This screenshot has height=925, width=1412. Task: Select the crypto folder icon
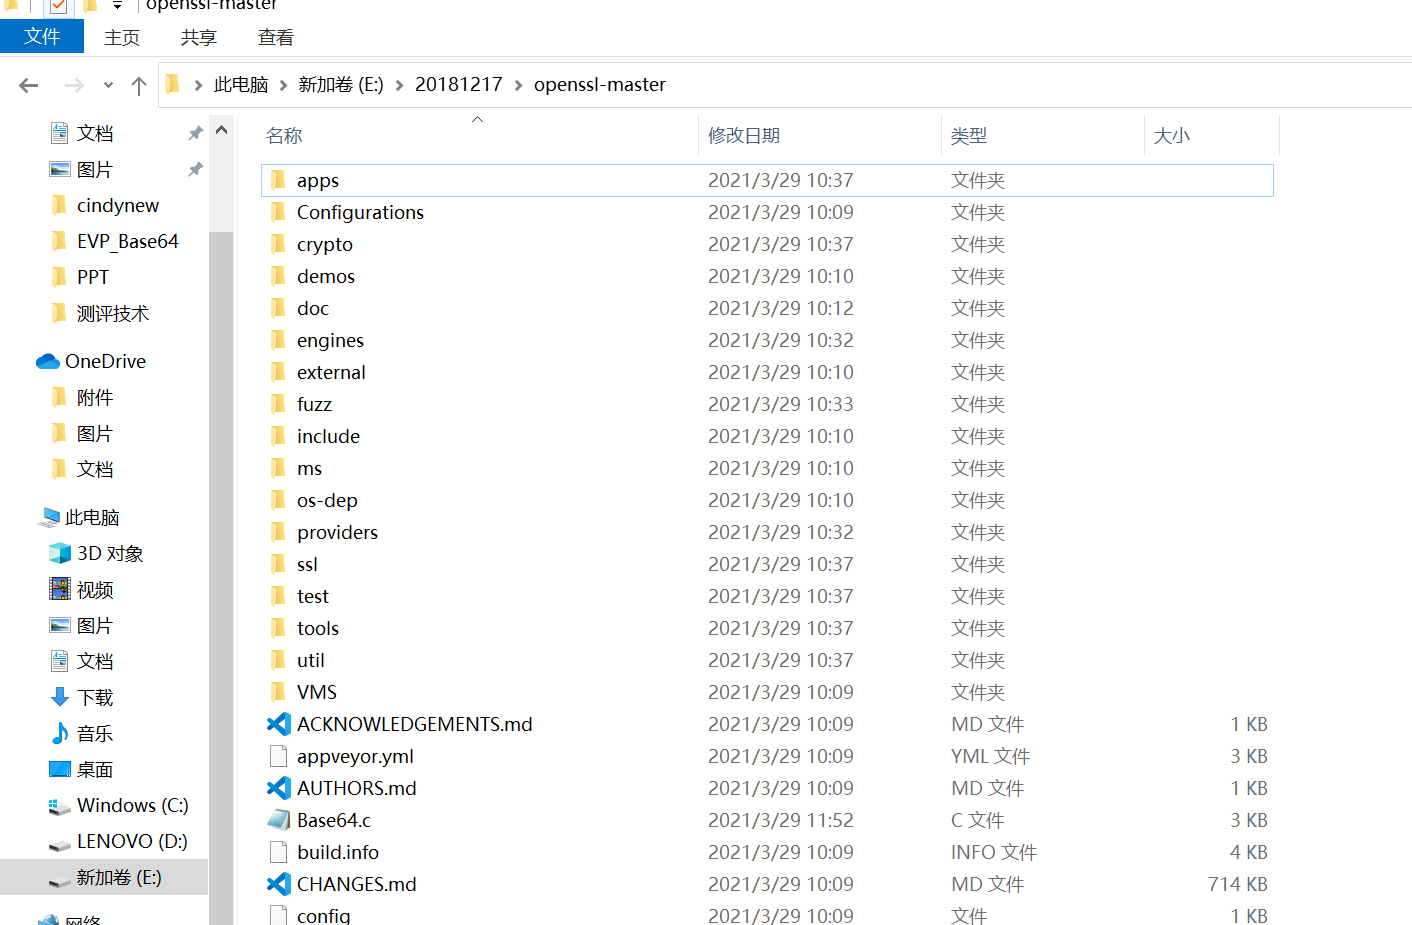coord(278,244)
